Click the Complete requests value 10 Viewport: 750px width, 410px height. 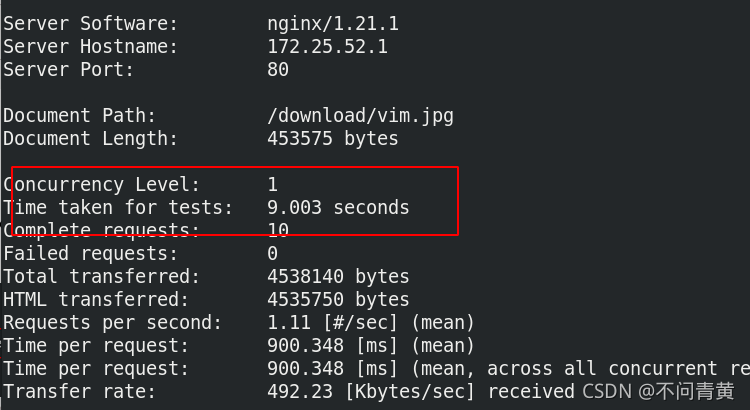point(278,231)
